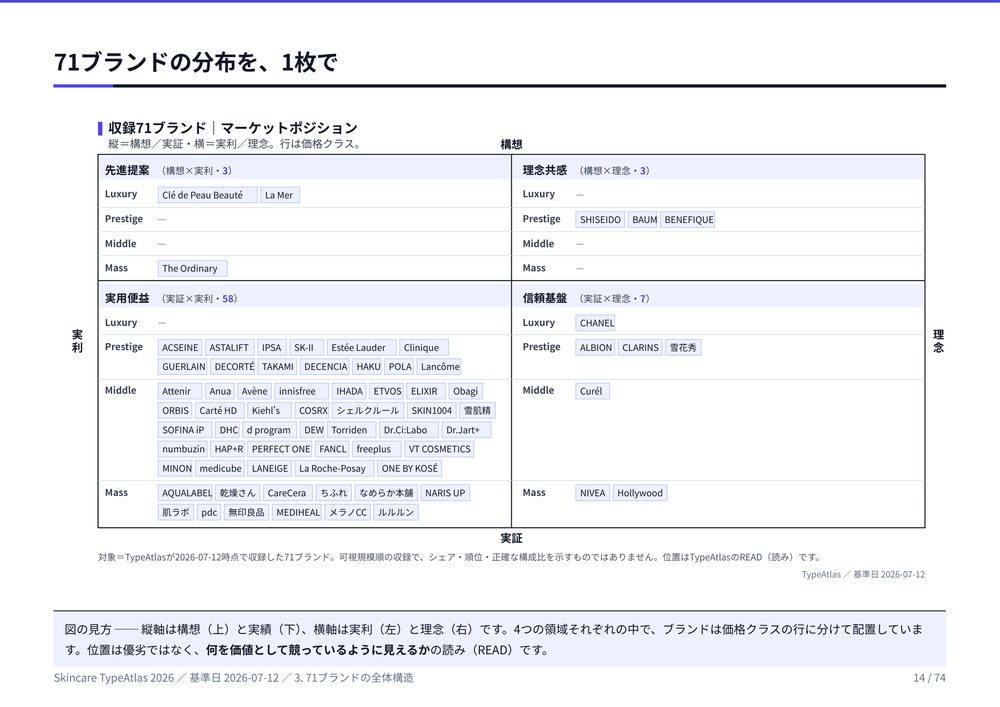Screen dimensions: 1000x707
Task: Select the La Mer brand tag
Action: click(279, 195)
